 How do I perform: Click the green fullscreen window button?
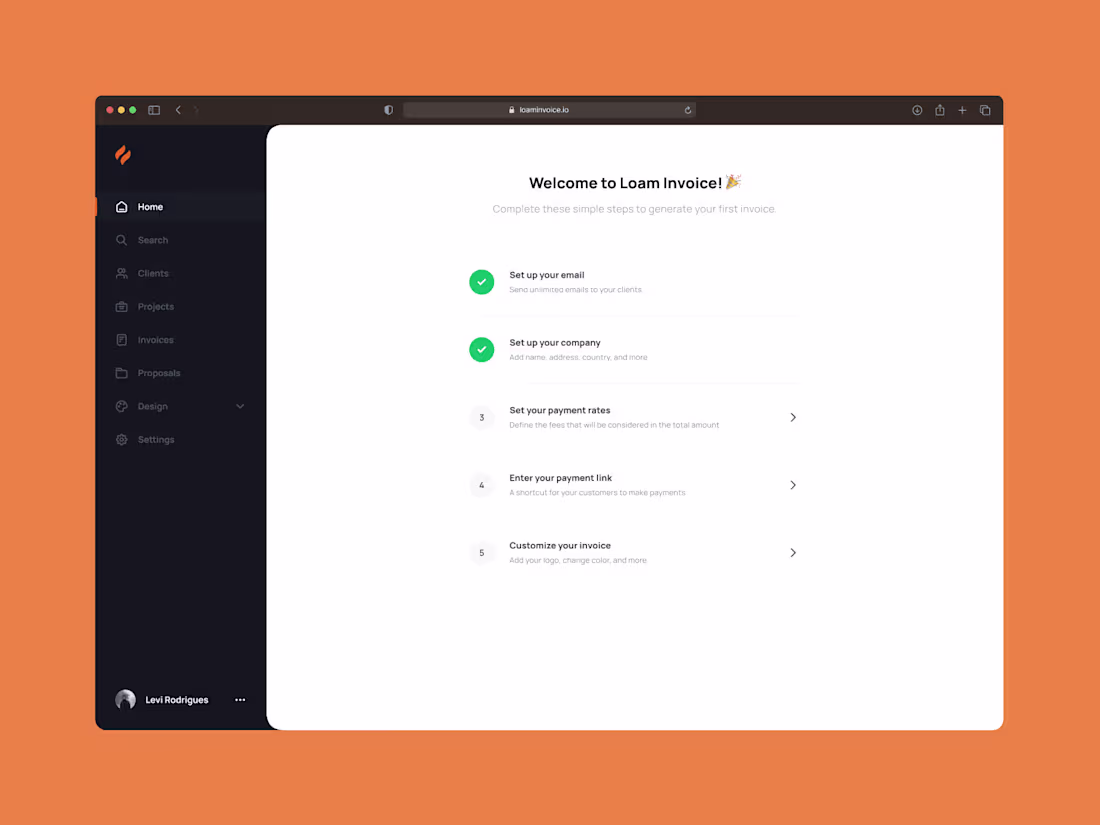(x=133, y=110)
